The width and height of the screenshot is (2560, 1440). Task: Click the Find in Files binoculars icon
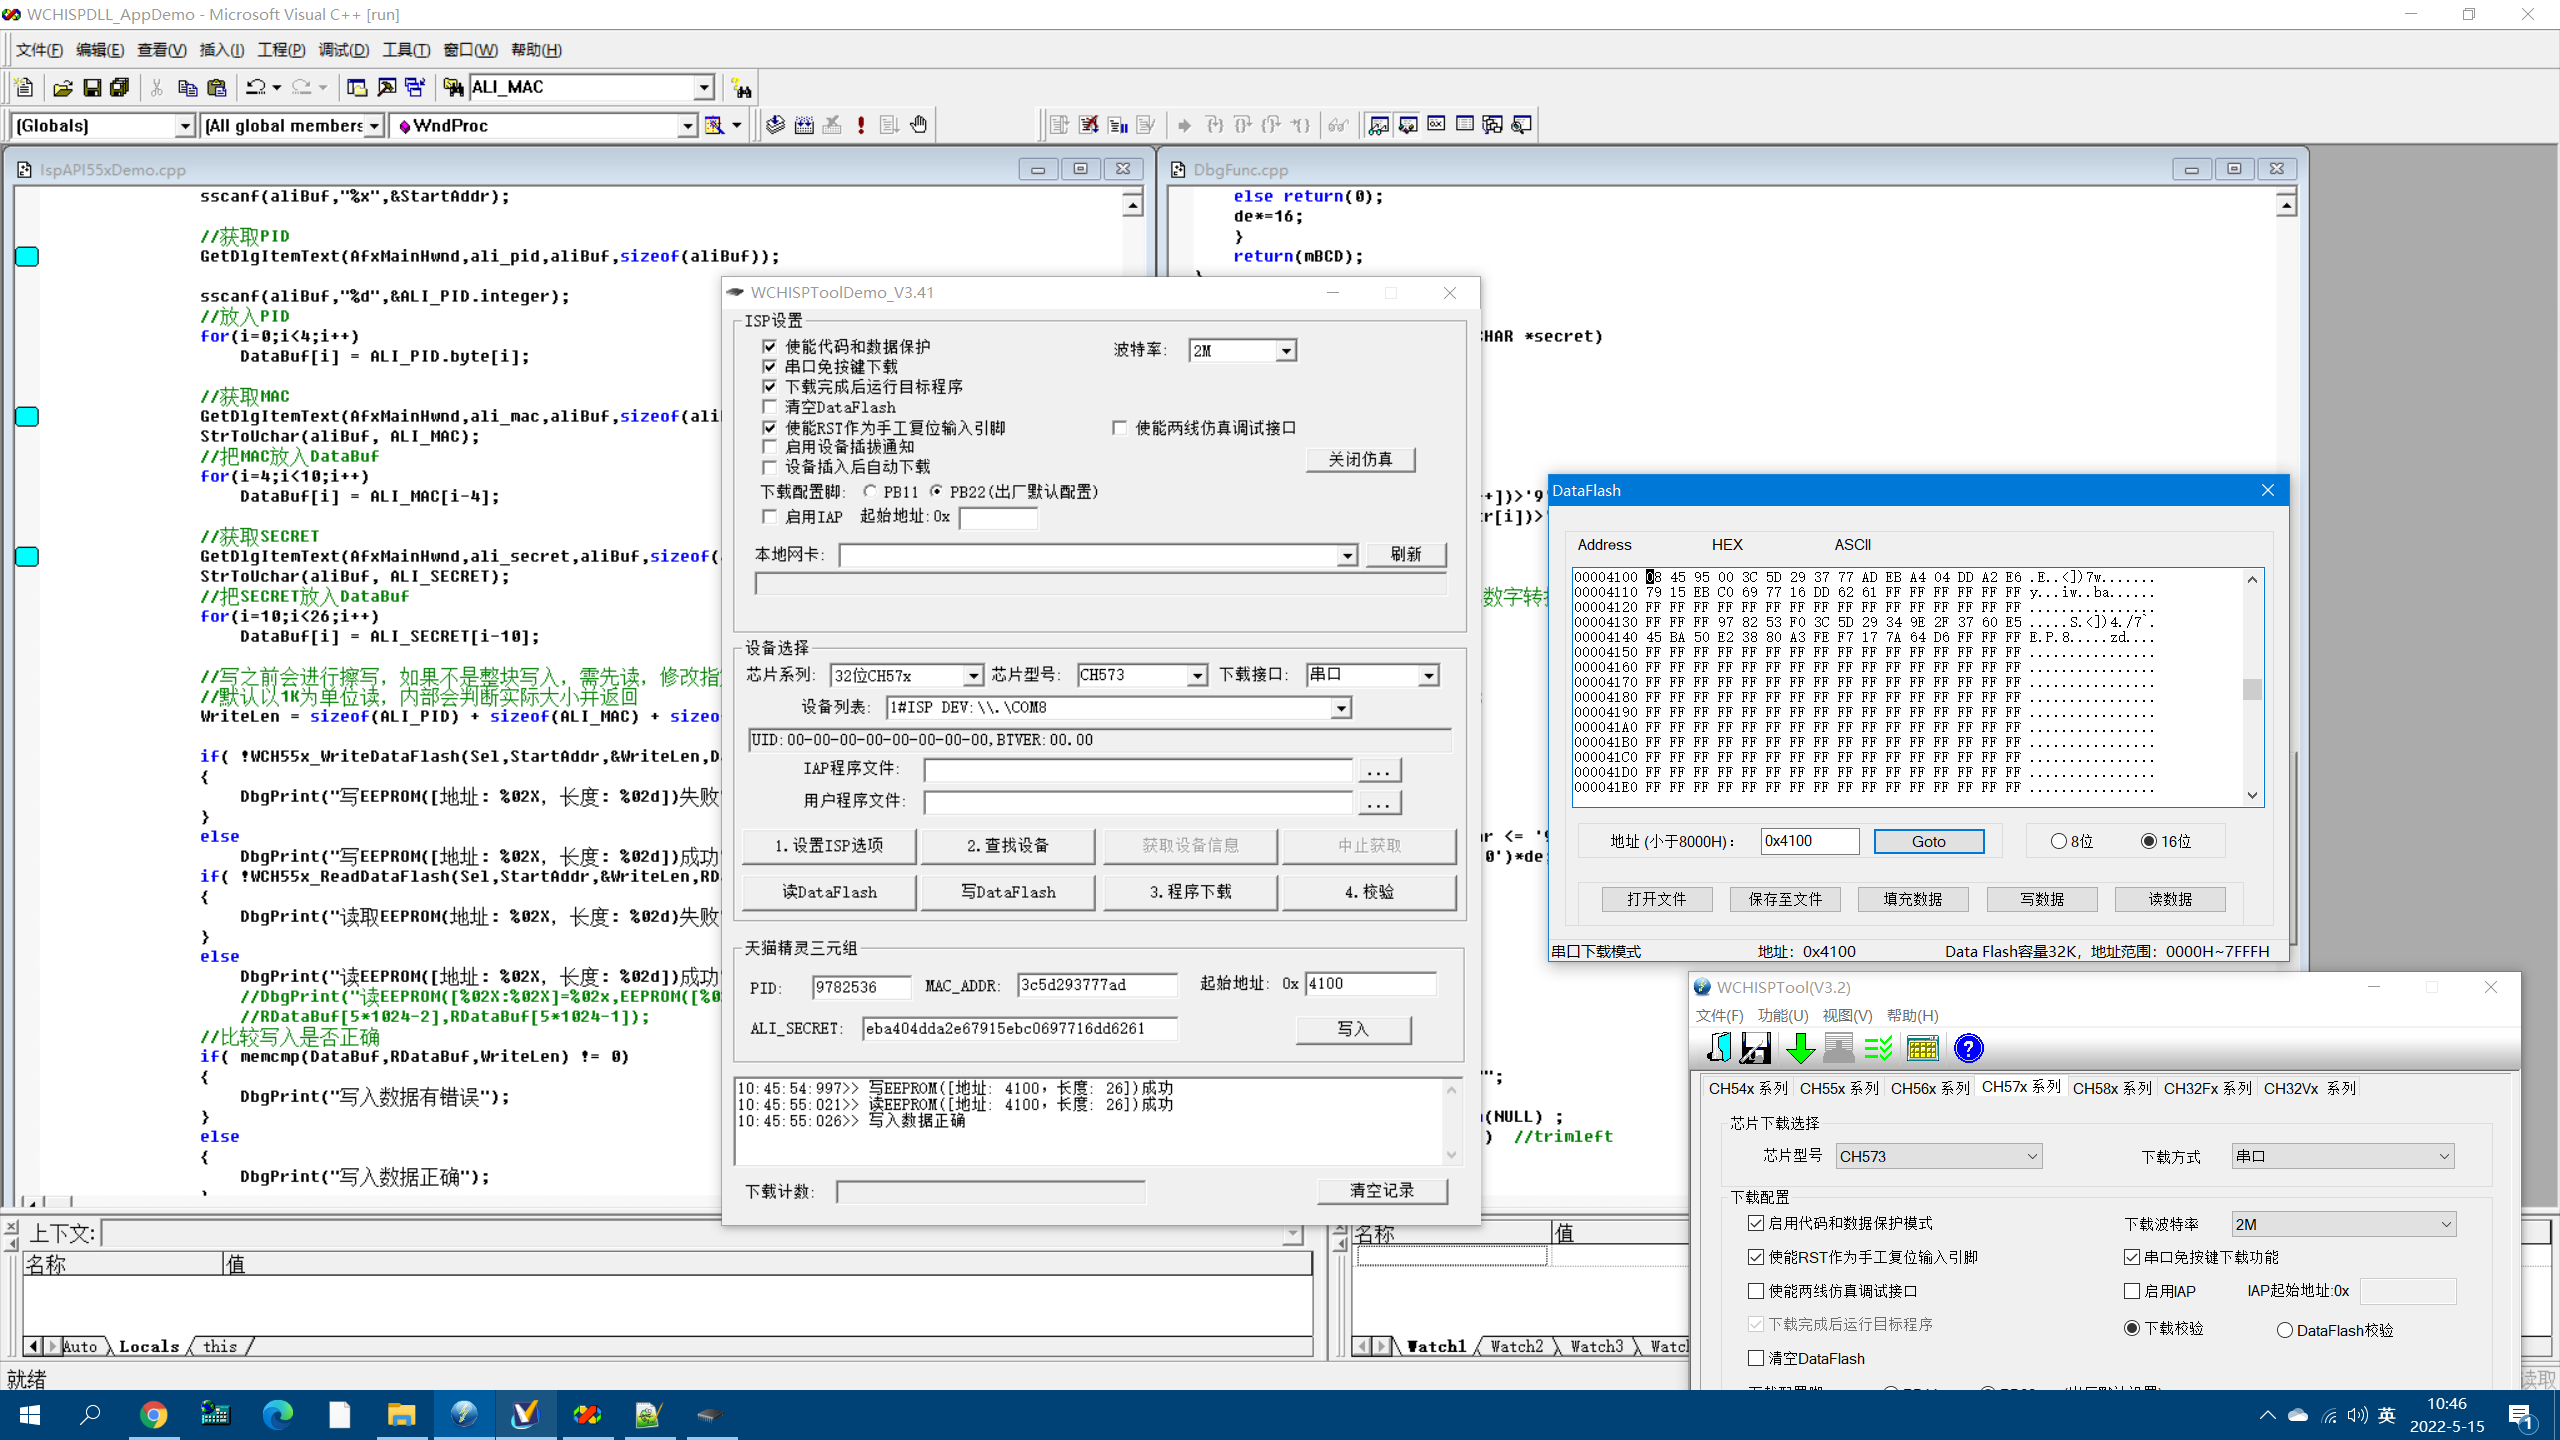coord(453,88)
